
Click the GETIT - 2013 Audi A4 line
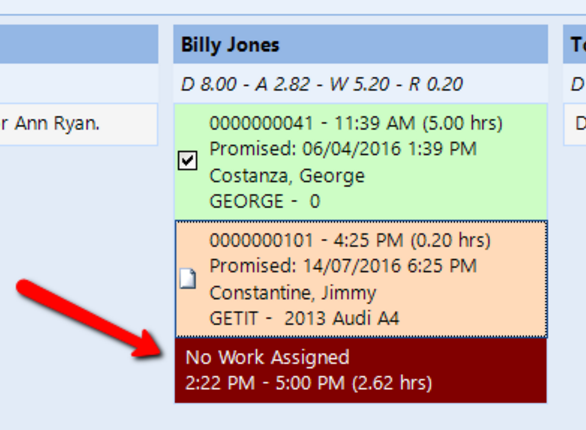[304, 318]
